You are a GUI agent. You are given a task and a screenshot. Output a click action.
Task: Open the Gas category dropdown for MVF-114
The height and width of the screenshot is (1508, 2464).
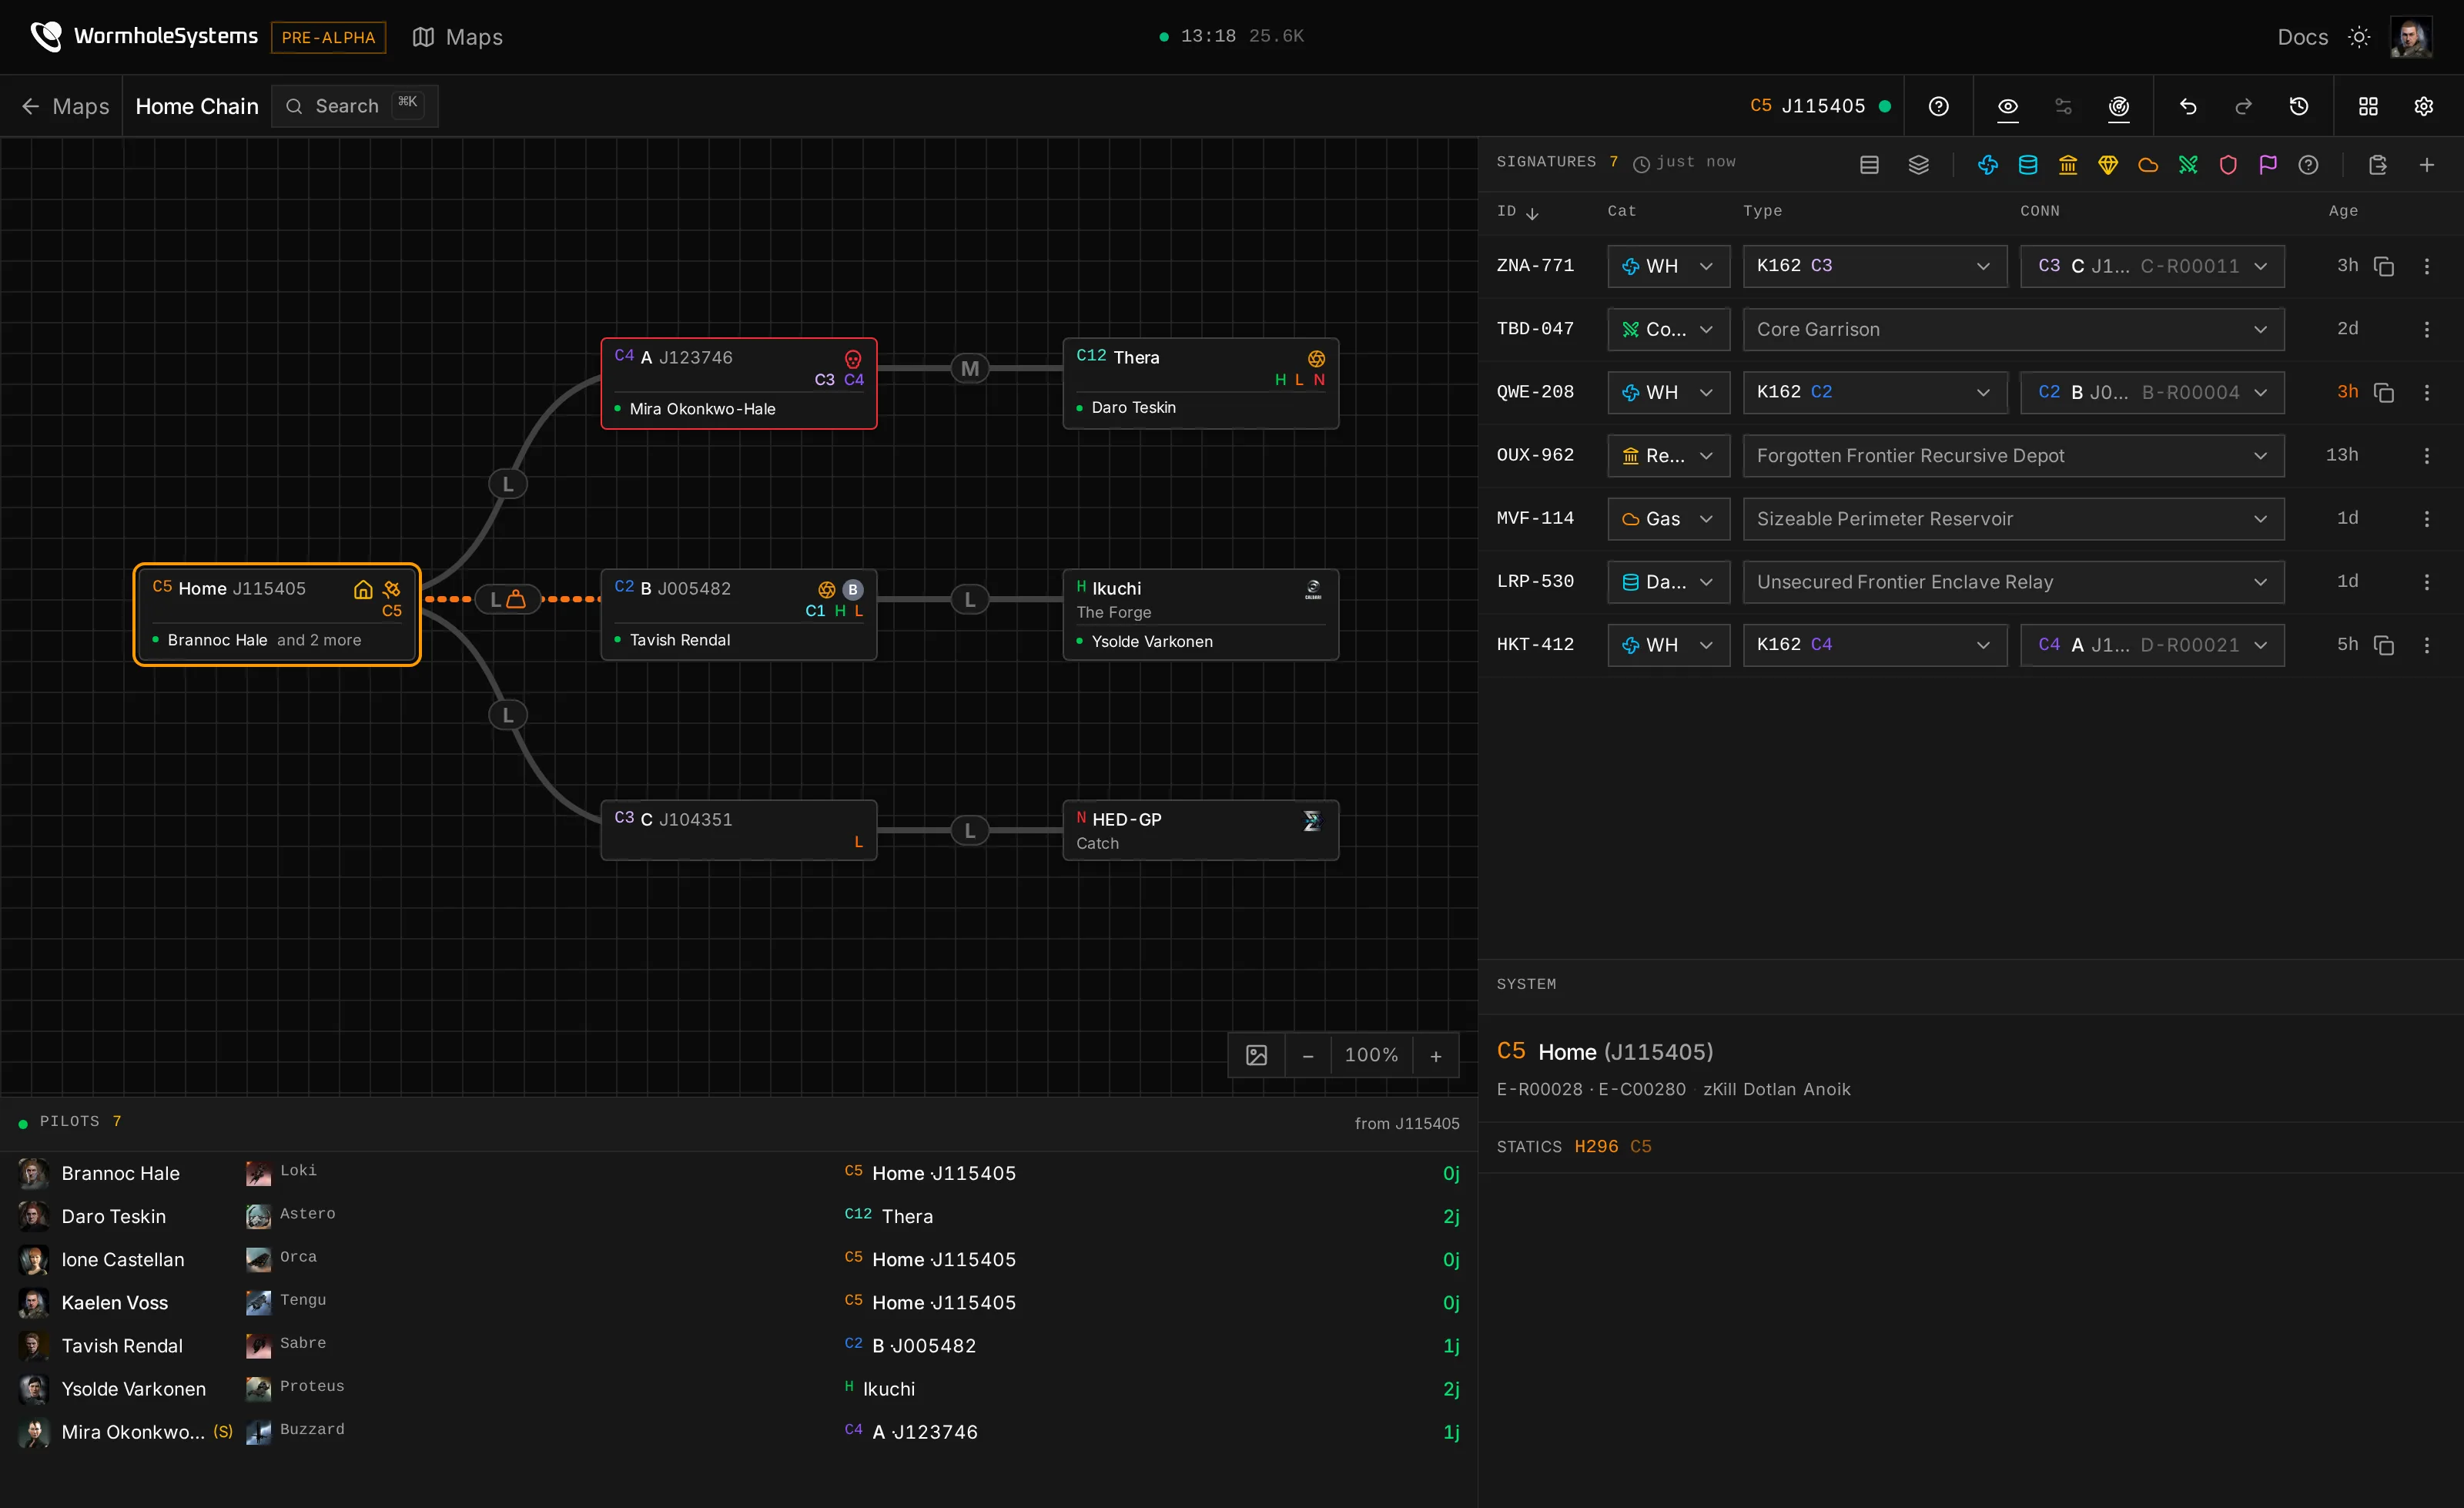1669,518
